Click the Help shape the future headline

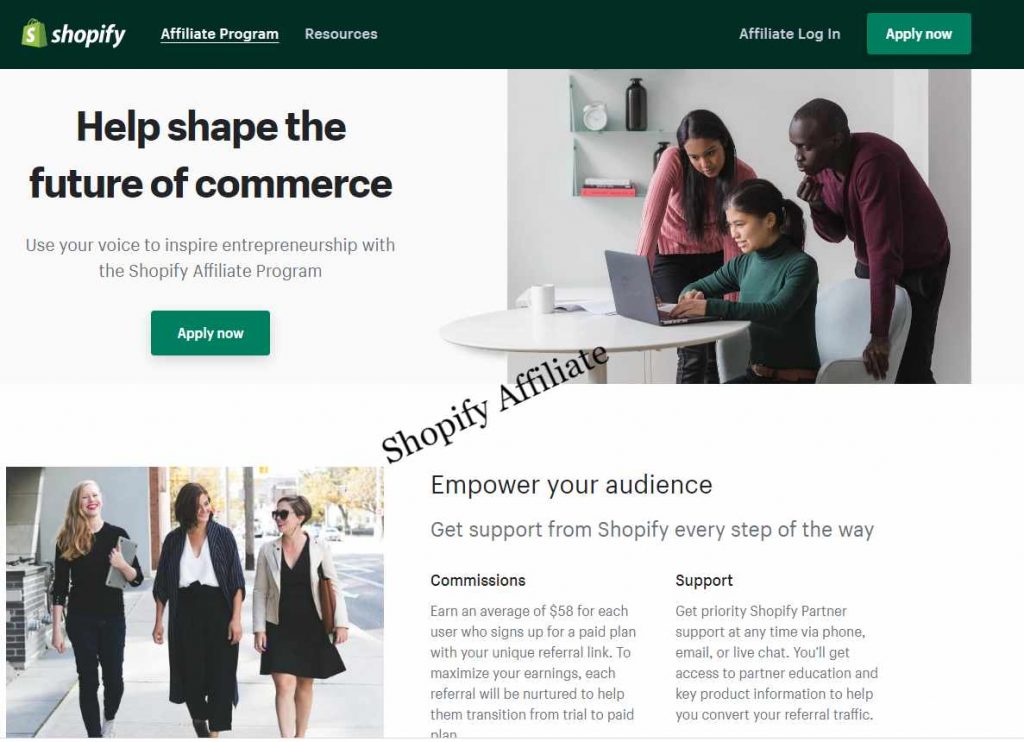(x=210, y=155)
